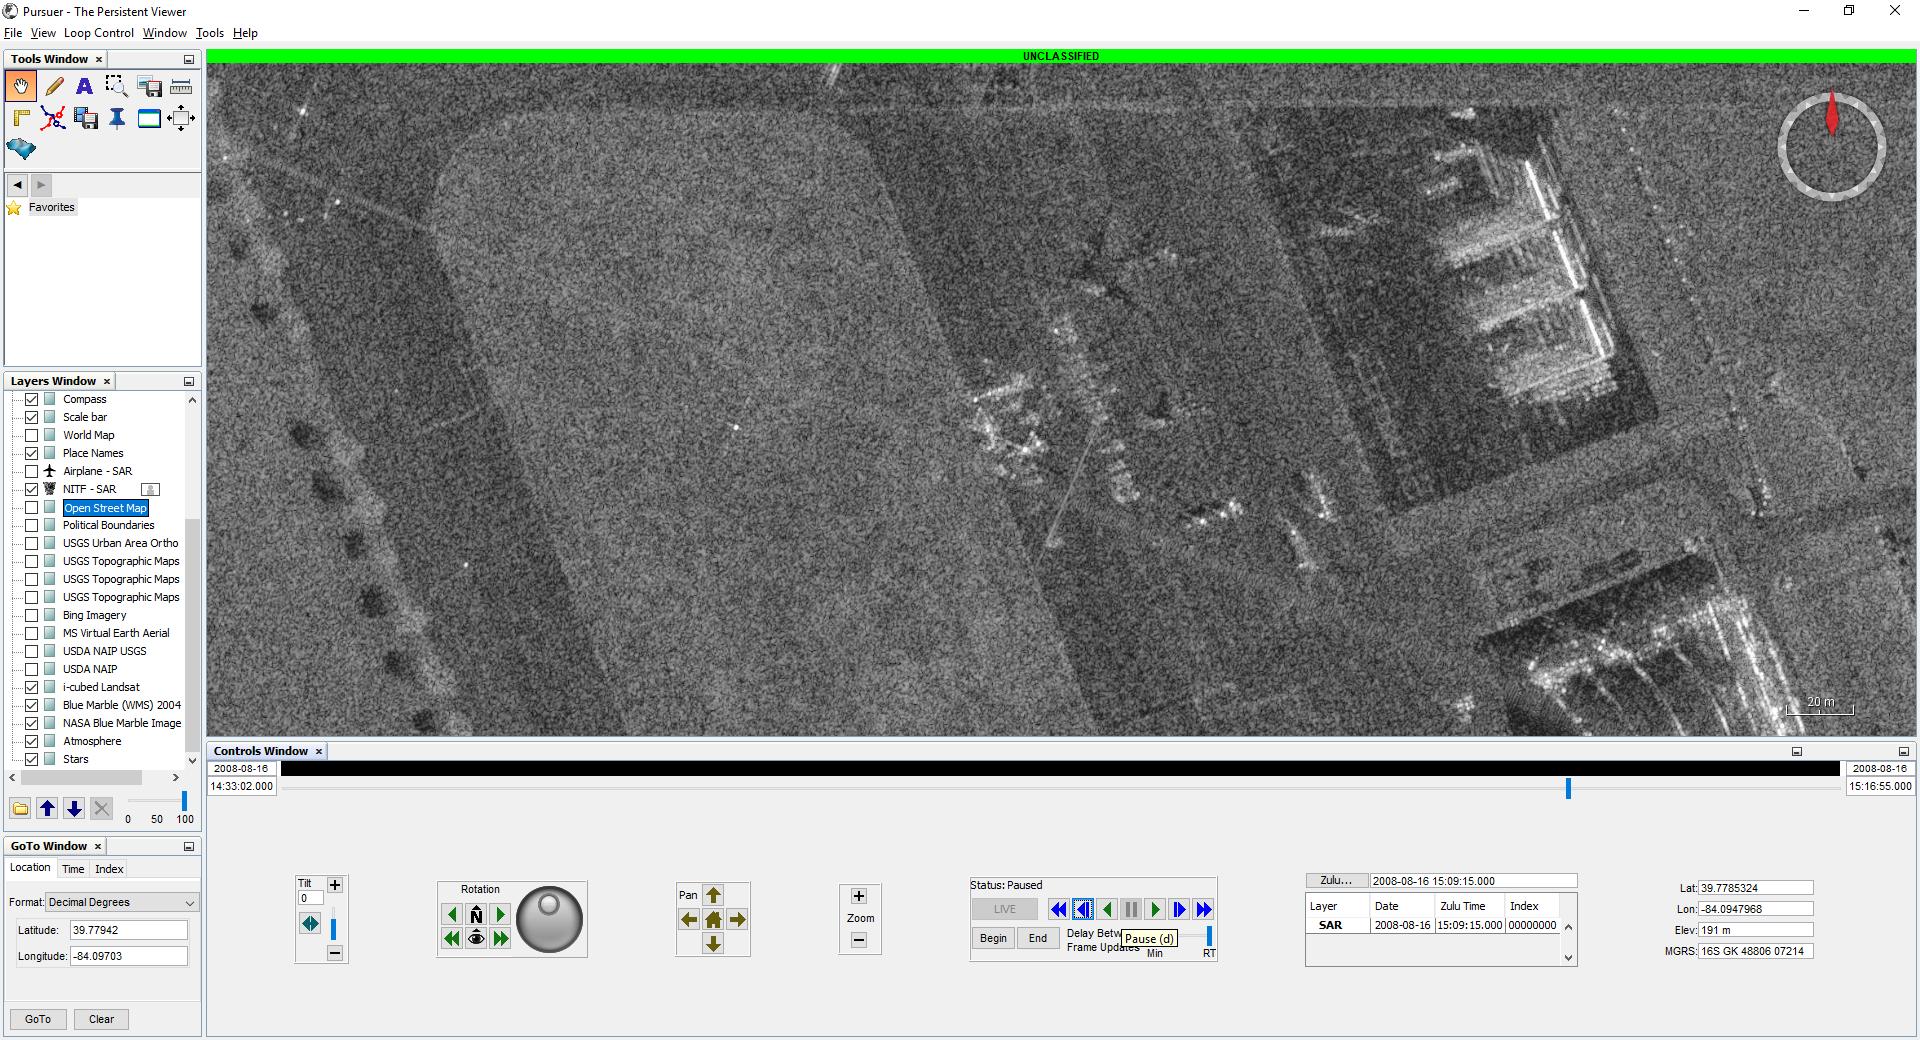Select the hand pan tool
Screen dimensions: 1920x1040
tap(21, 87)
